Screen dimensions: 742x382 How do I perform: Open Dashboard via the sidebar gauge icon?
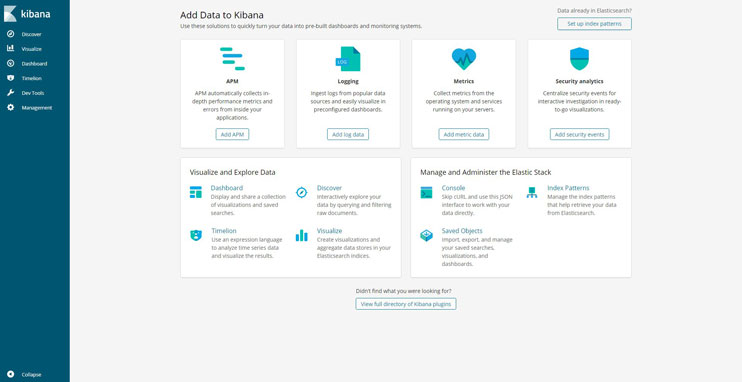[x=10, y=63]
